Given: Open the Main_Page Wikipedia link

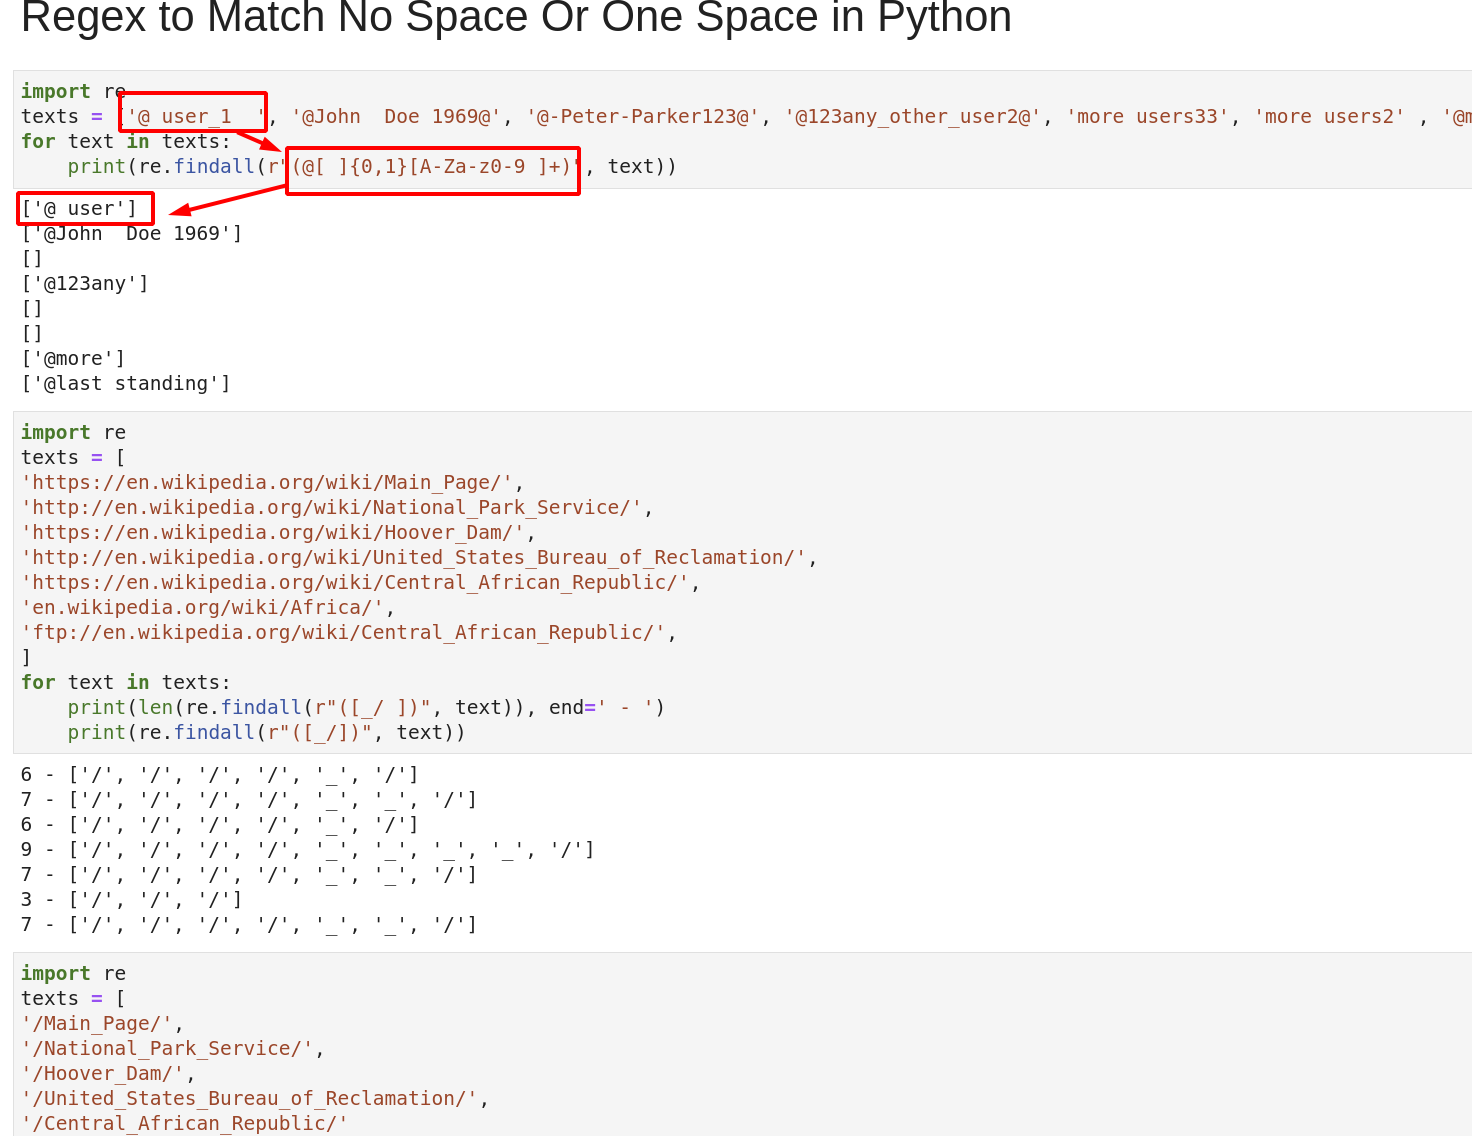Looking at the screenshot, I should 267,482.
